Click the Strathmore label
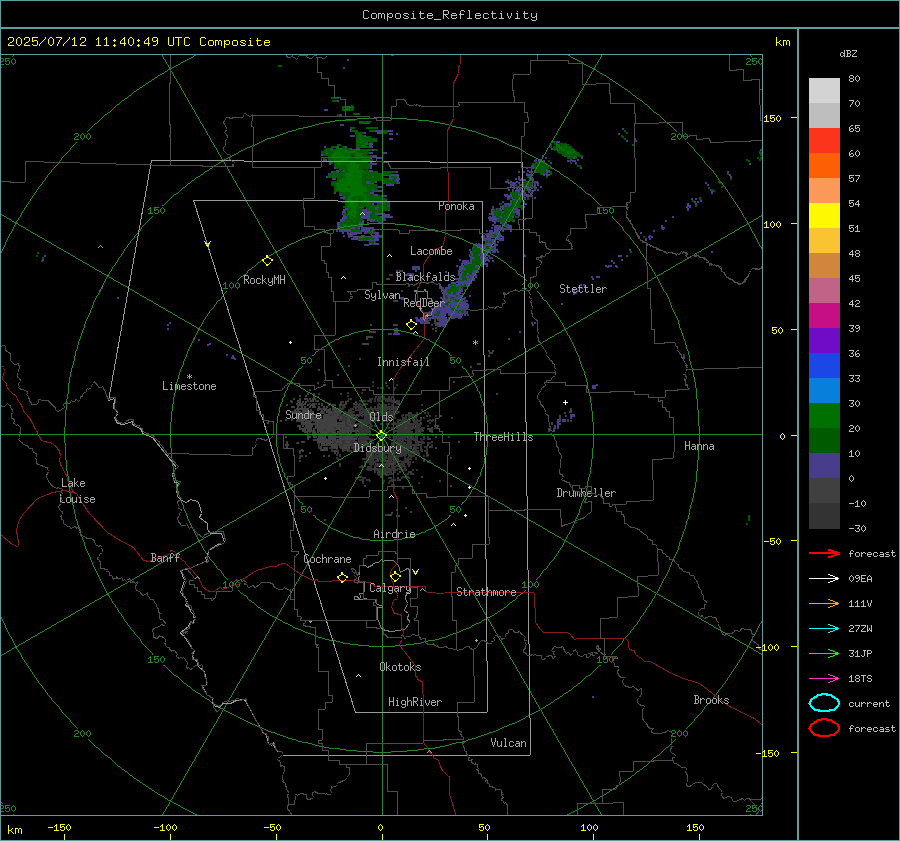Viewport: 900px width, 841px height. [486, 592]
